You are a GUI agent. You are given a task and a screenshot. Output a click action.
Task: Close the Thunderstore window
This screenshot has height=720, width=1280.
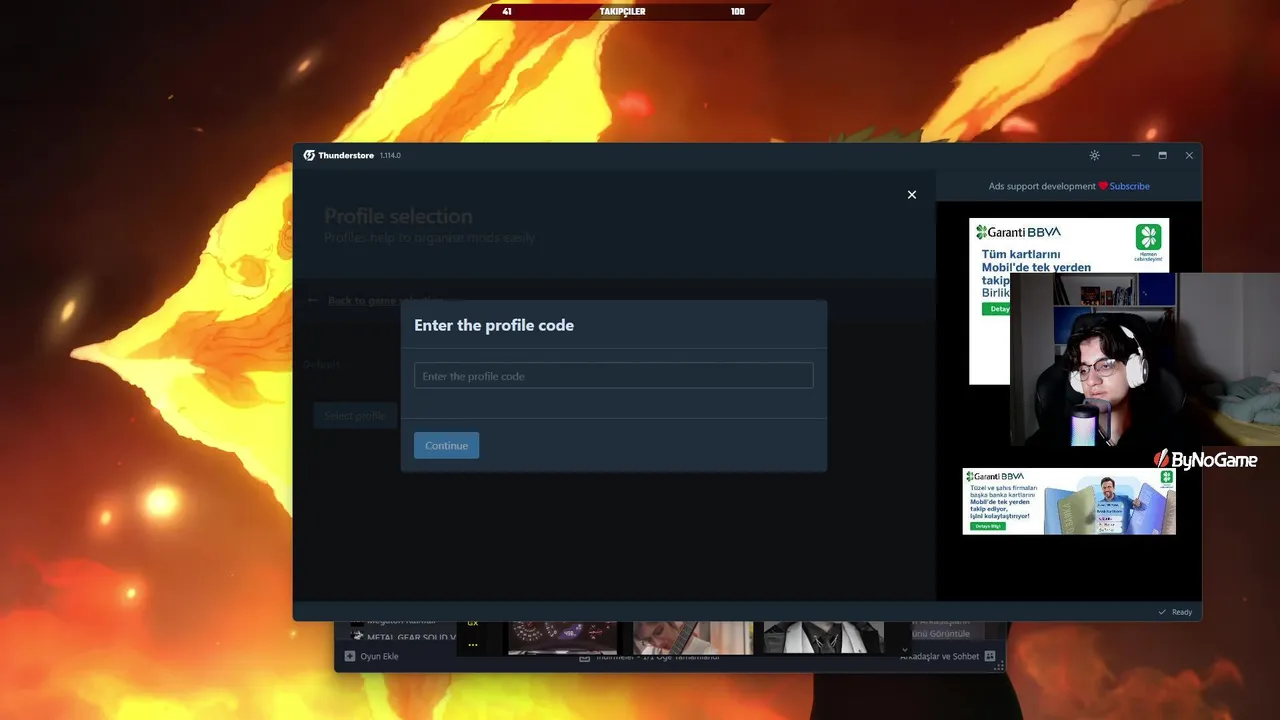click(x=1189, y=155)
